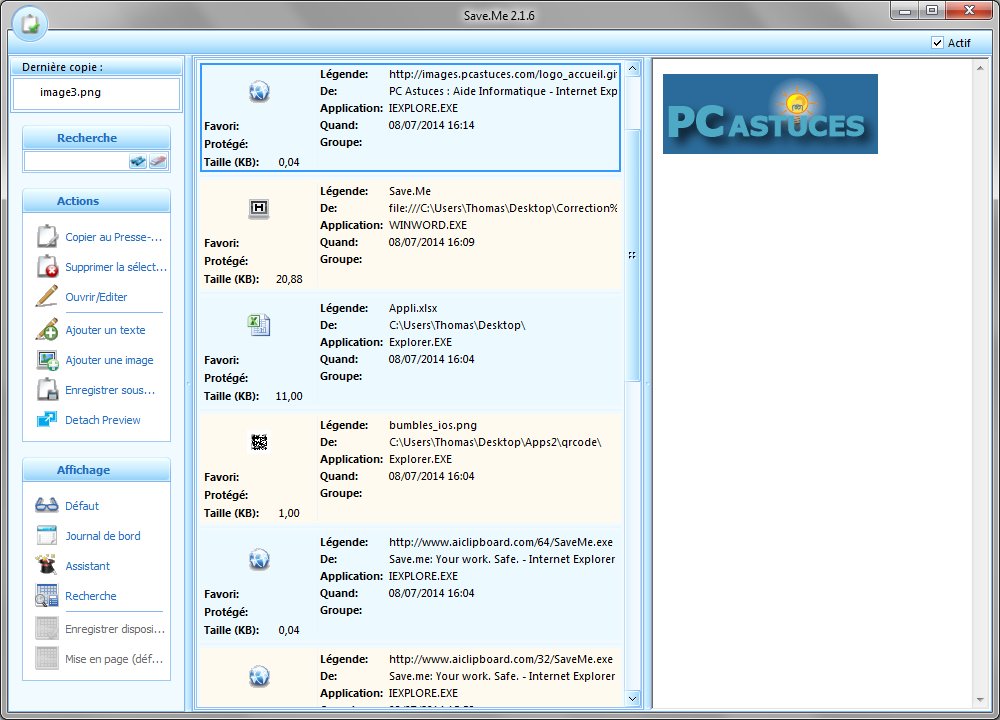1000x720 pixels.
Task: Choose Ajouter un texte
Action: [x=105, y=330]
